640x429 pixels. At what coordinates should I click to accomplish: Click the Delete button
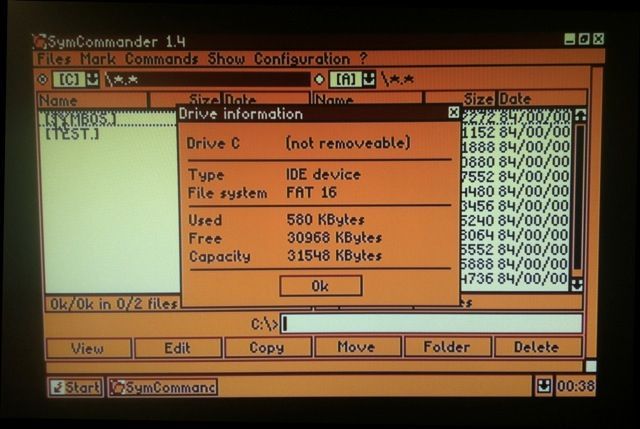538,347
